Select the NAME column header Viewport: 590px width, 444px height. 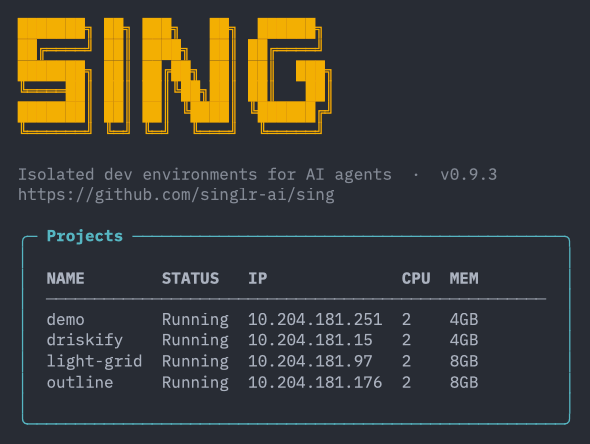[65, 278]
